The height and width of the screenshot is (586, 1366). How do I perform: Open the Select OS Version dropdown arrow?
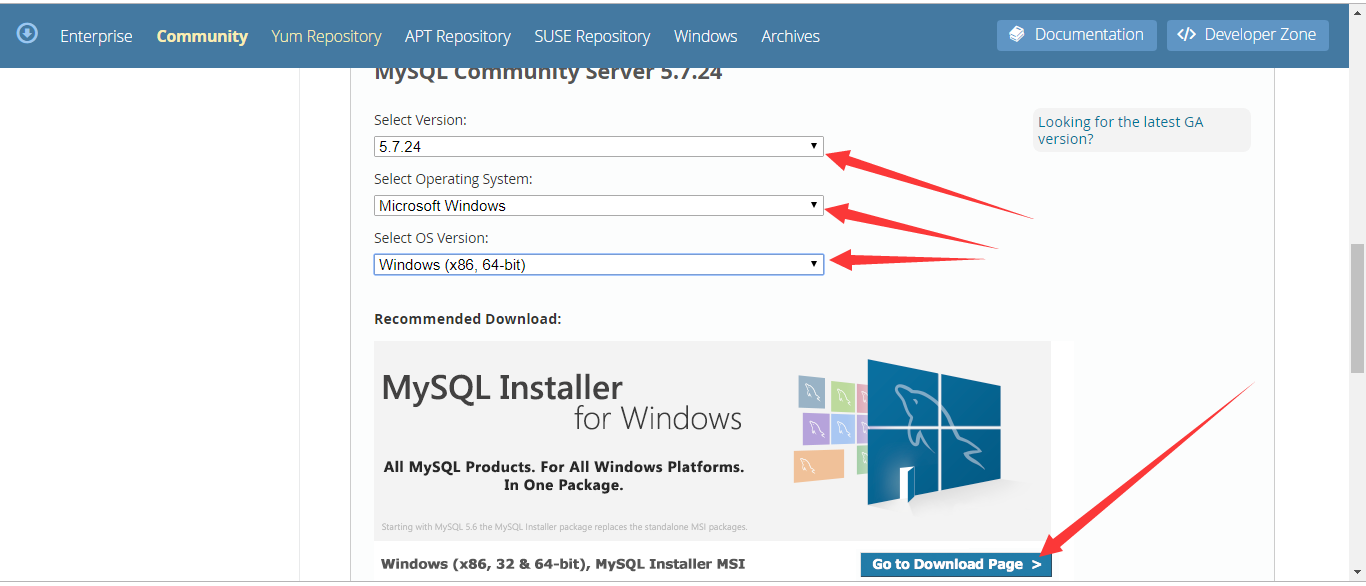coord(813,264)
